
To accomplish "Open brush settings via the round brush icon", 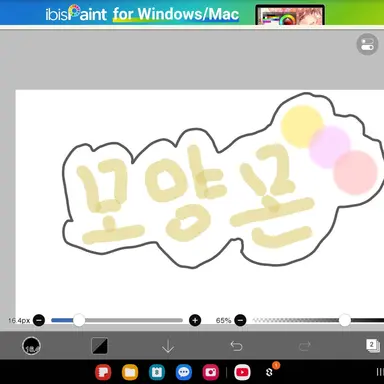I will (31, 346).
